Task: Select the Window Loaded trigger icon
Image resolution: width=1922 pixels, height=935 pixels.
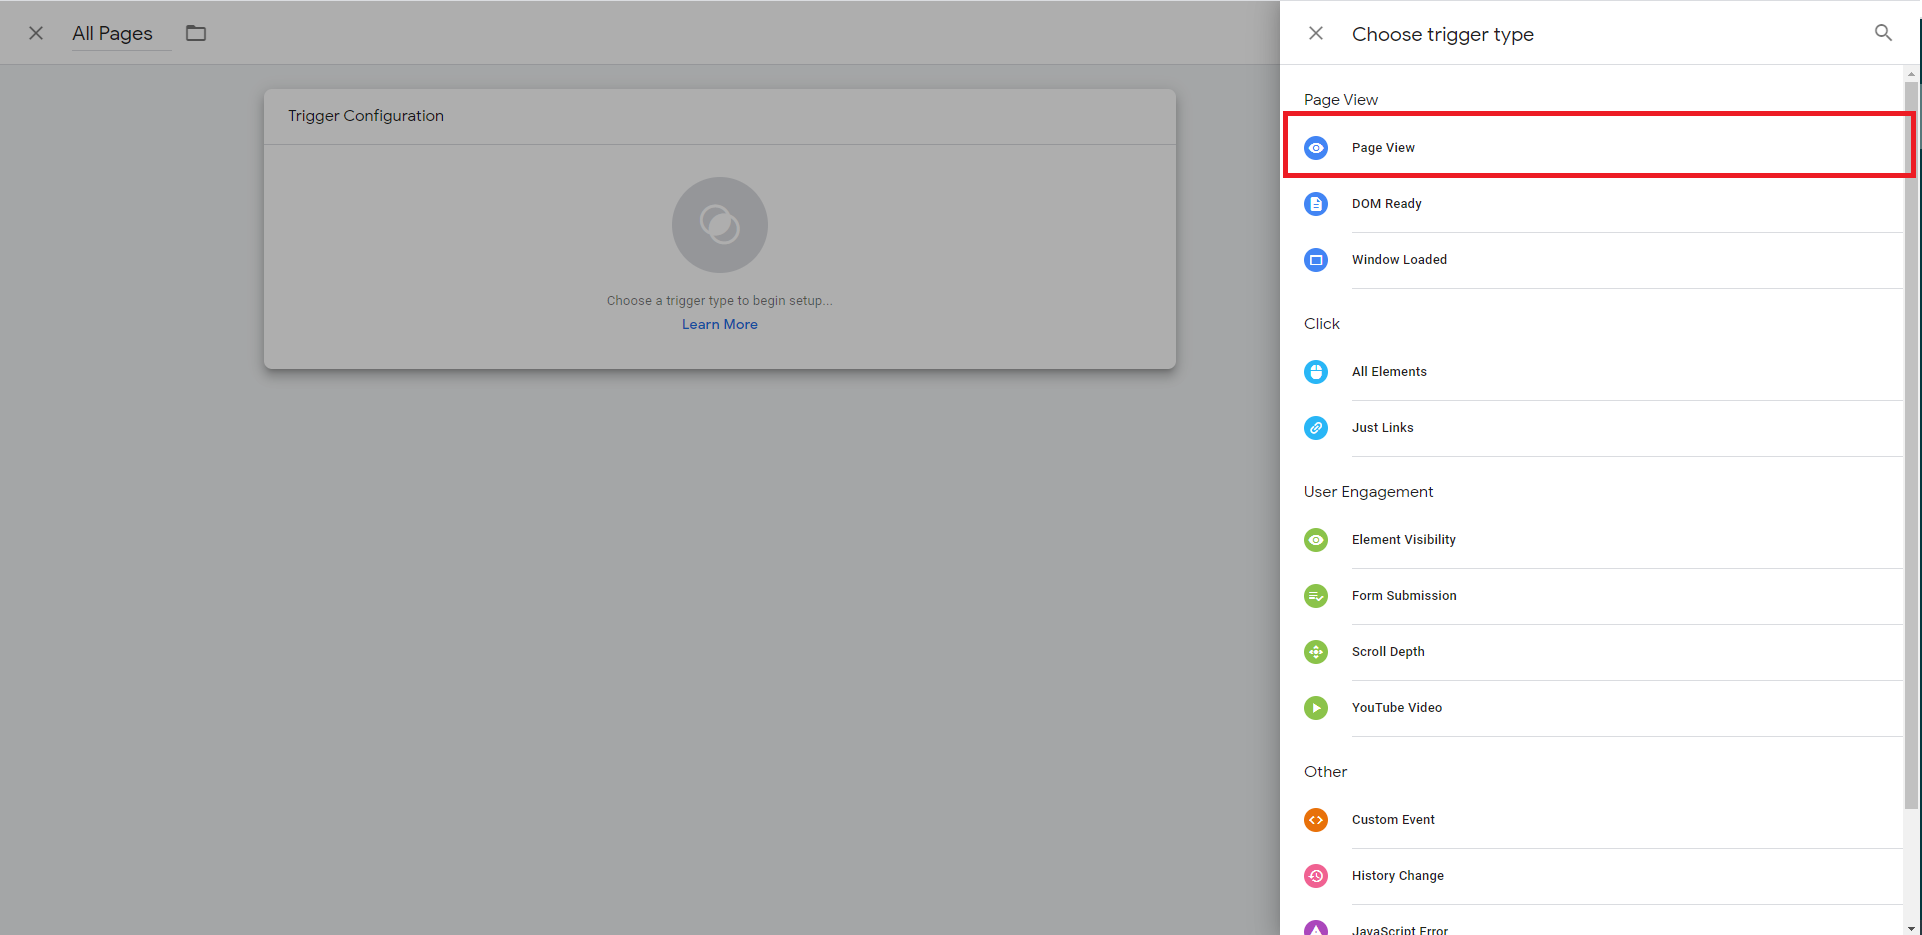Action: (x=1315, y=259)
